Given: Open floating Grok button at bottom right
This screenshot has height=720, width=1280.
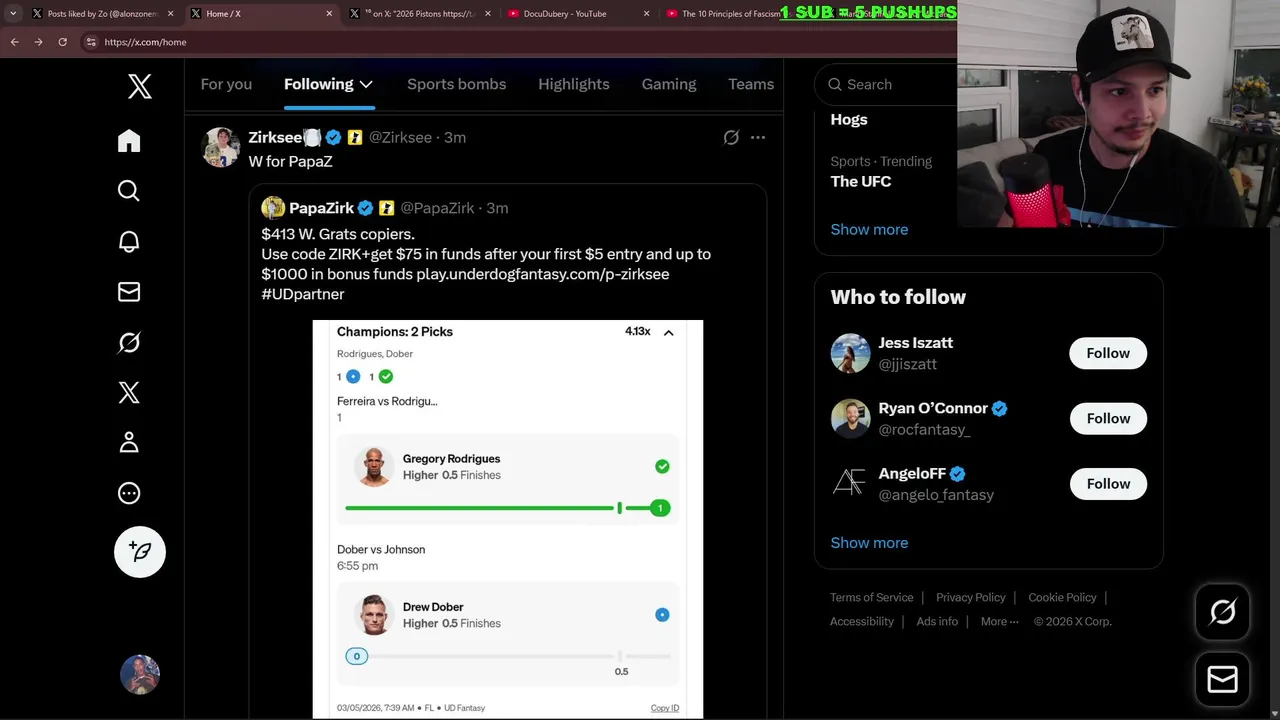Looking at the screenshot, I should pyautogui.click(x=1222, y=612).
